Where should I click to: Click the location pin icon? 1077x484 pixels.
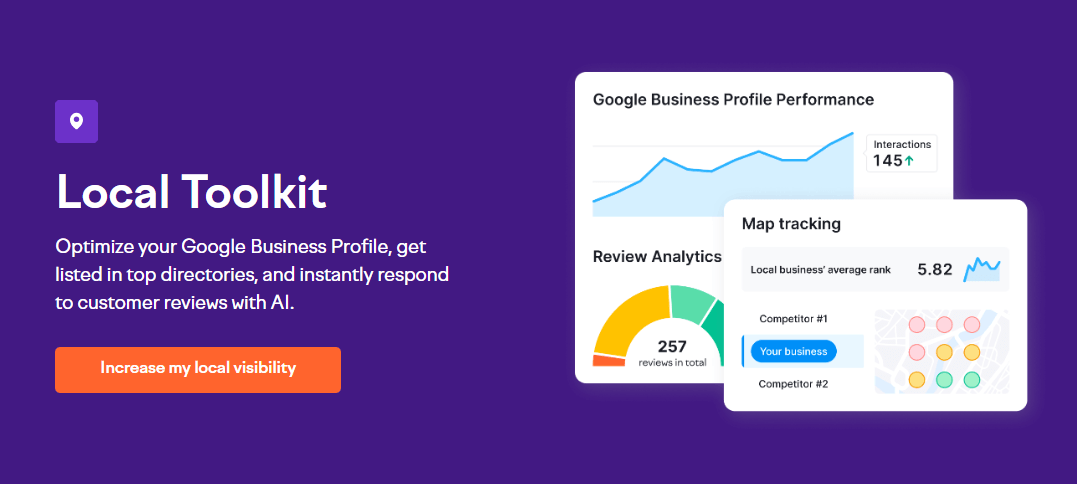click(76, 122)
